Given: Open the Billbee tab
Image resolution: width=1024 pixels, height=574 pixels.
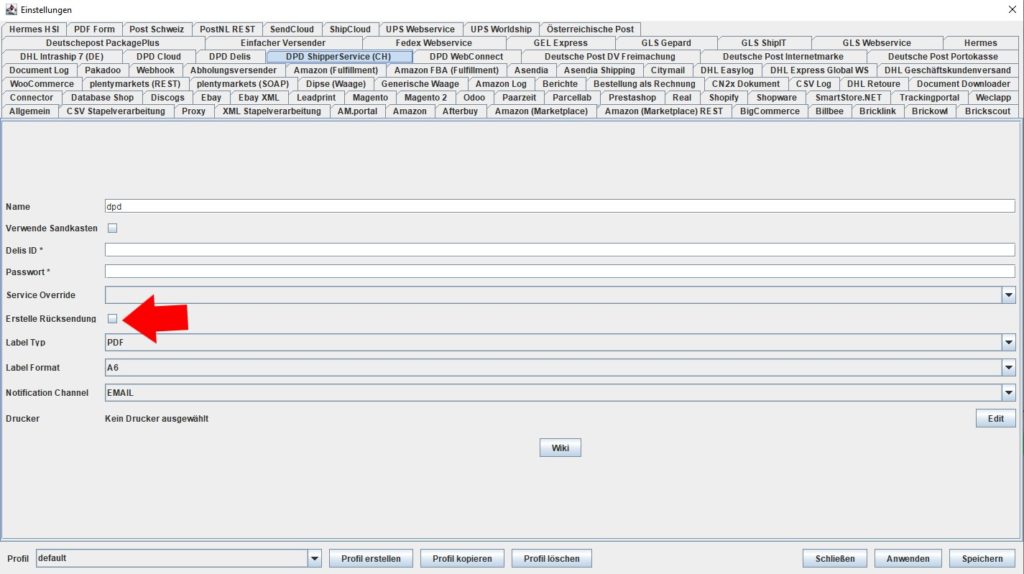Looking at the screenshot, I should [x=829, y=112].
